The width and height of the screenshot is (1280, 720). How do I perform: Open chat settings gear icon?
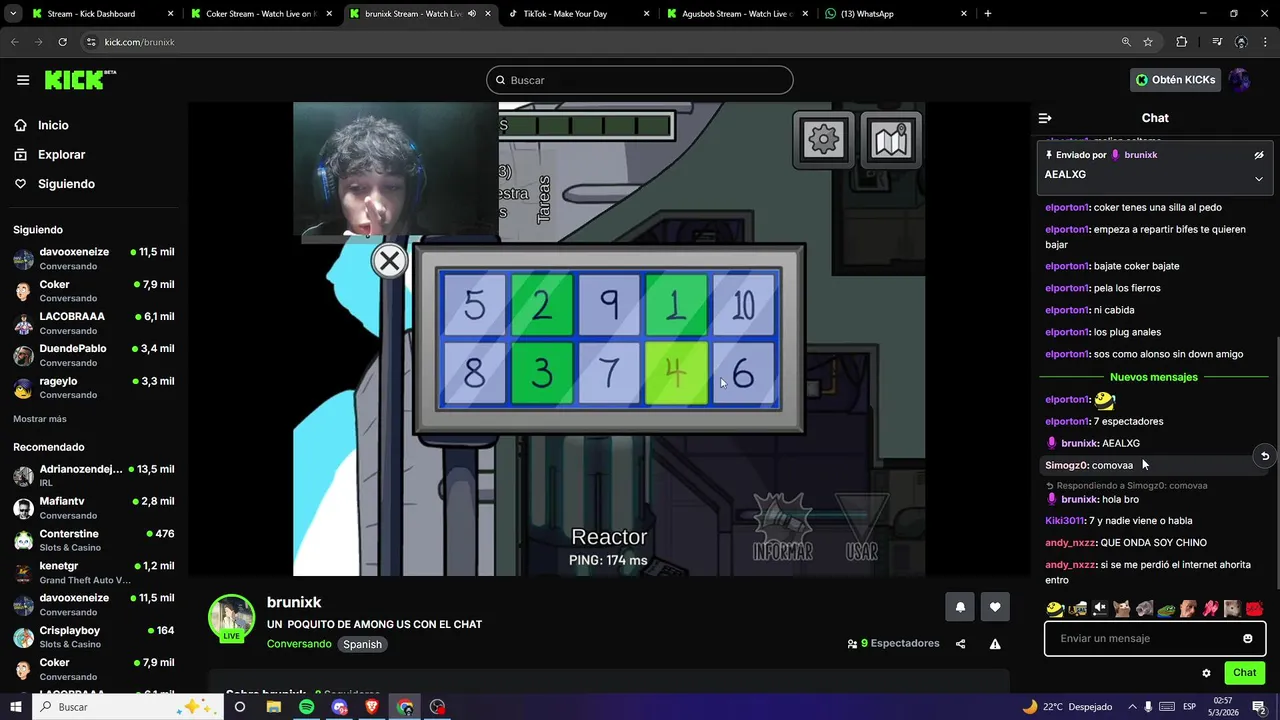pos(1206,673)
